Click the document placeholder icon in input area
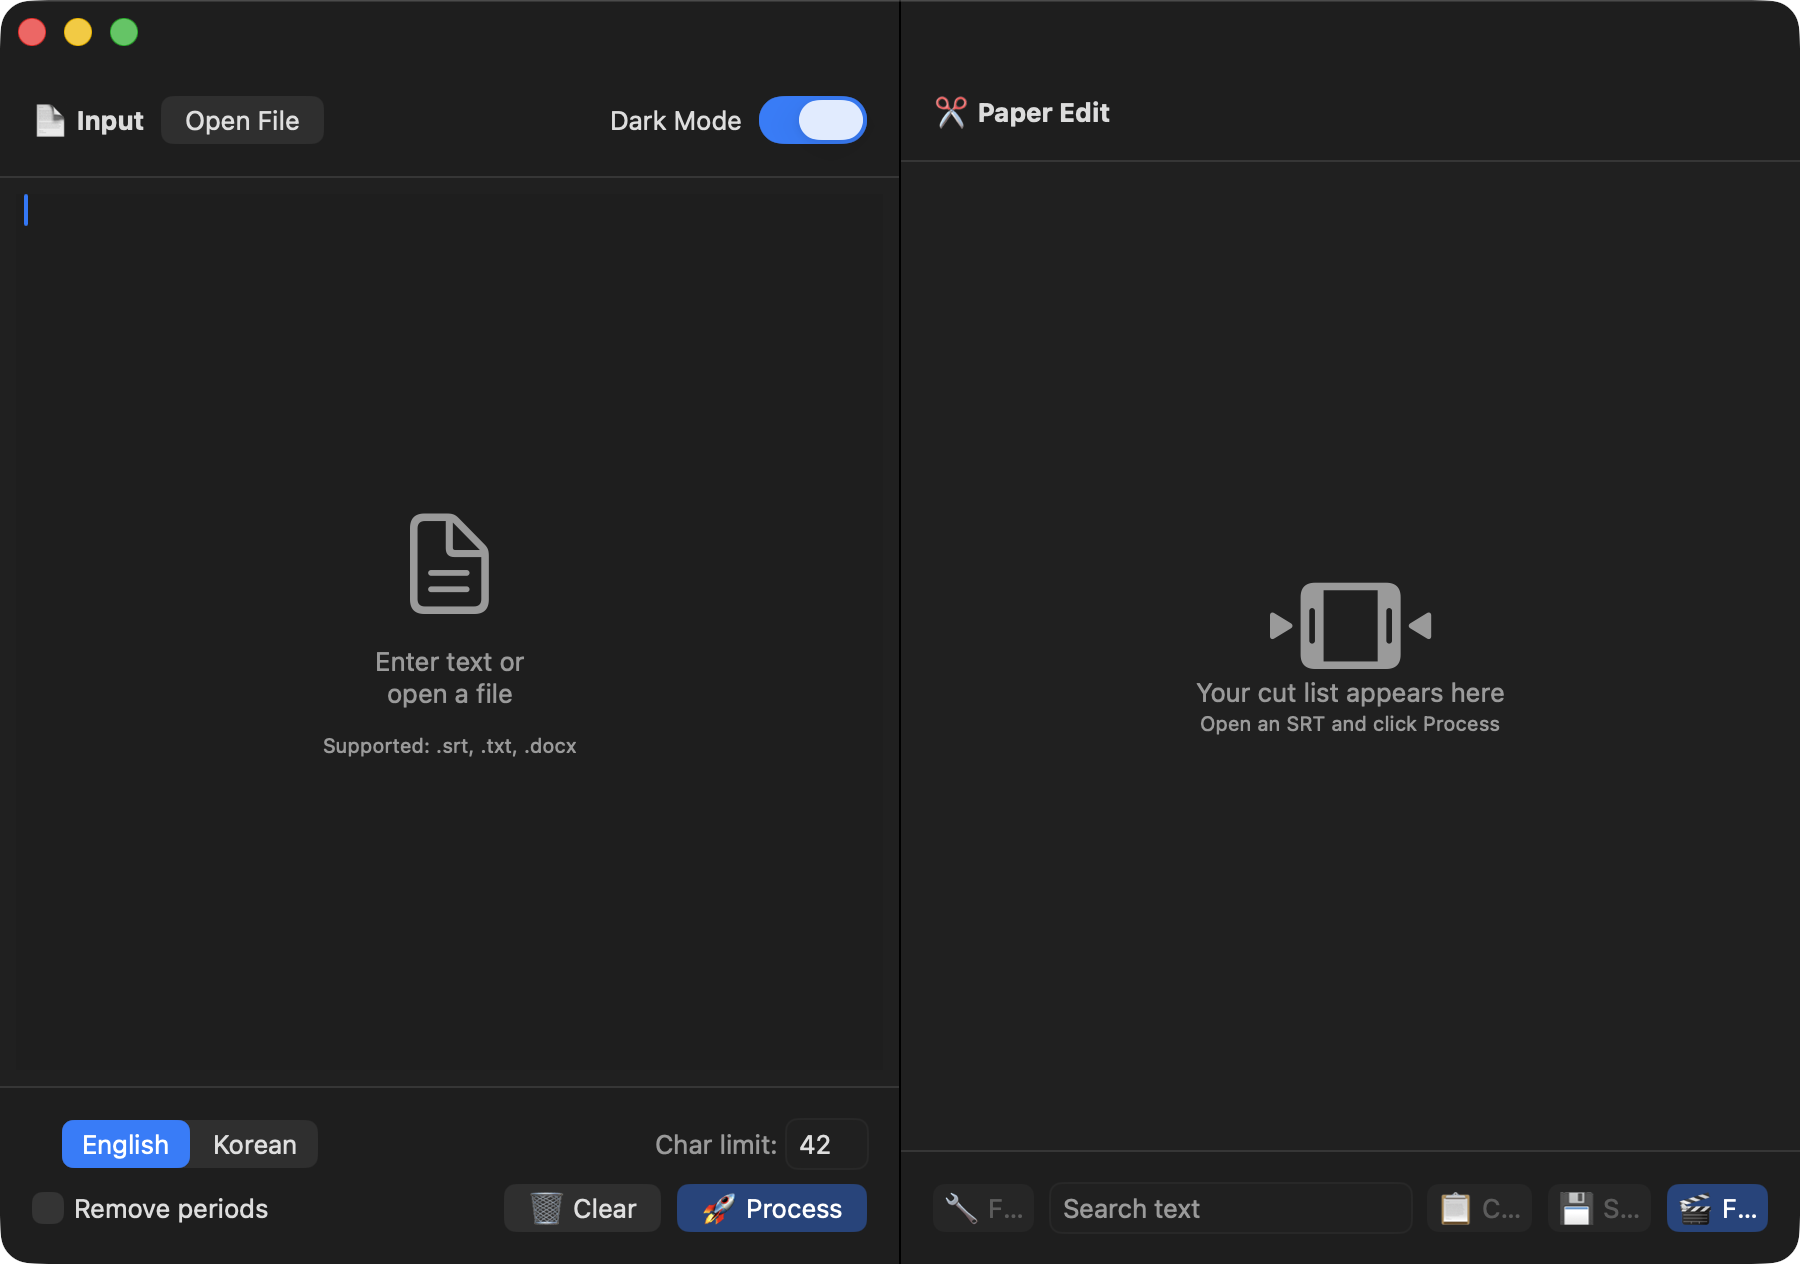This screenshot has height=1264, width=1800. [449, 563]
